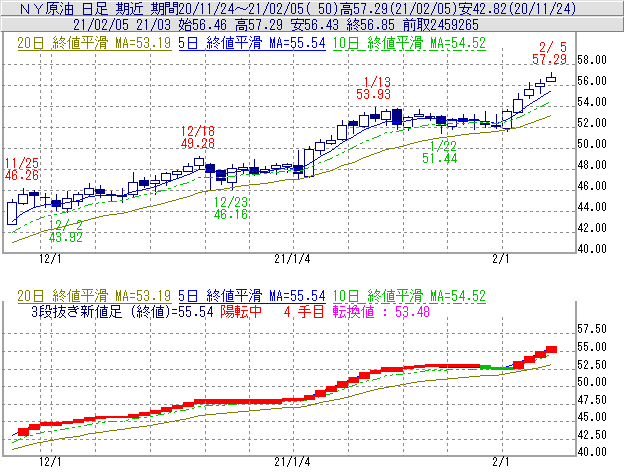624x473 pixels.
Task: Click the 40.00 axis label in upper chart
Action: (x=592, y=249)
